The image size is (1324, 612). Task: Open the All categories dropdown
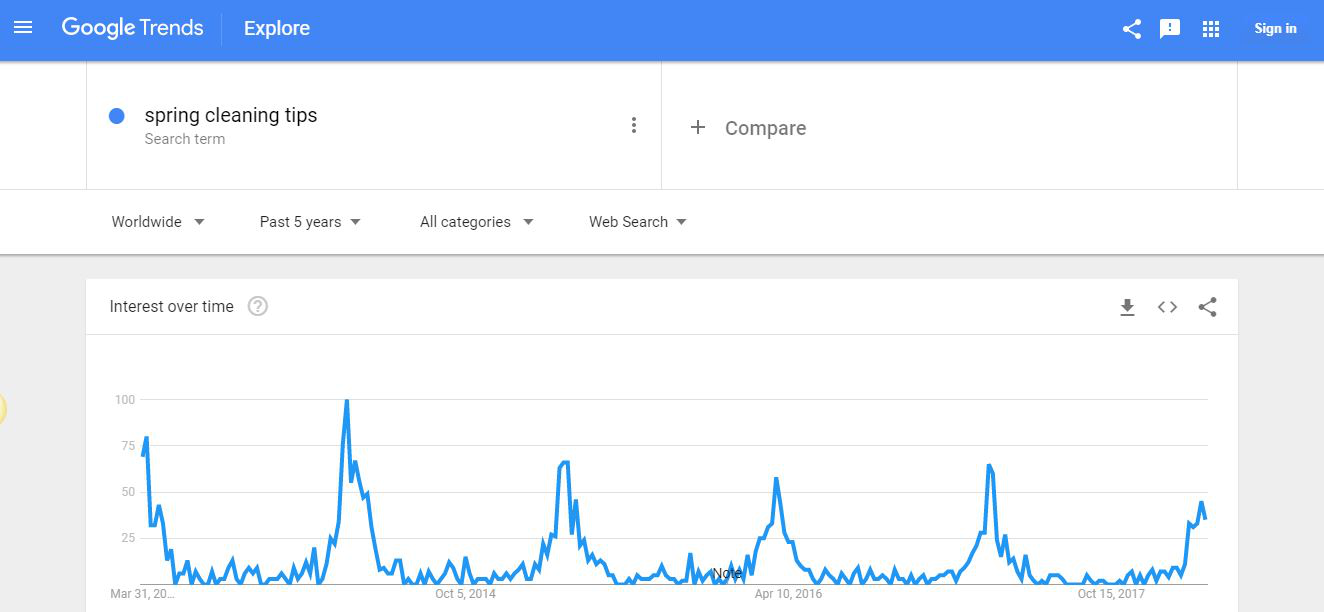click(x=476, y=221)
